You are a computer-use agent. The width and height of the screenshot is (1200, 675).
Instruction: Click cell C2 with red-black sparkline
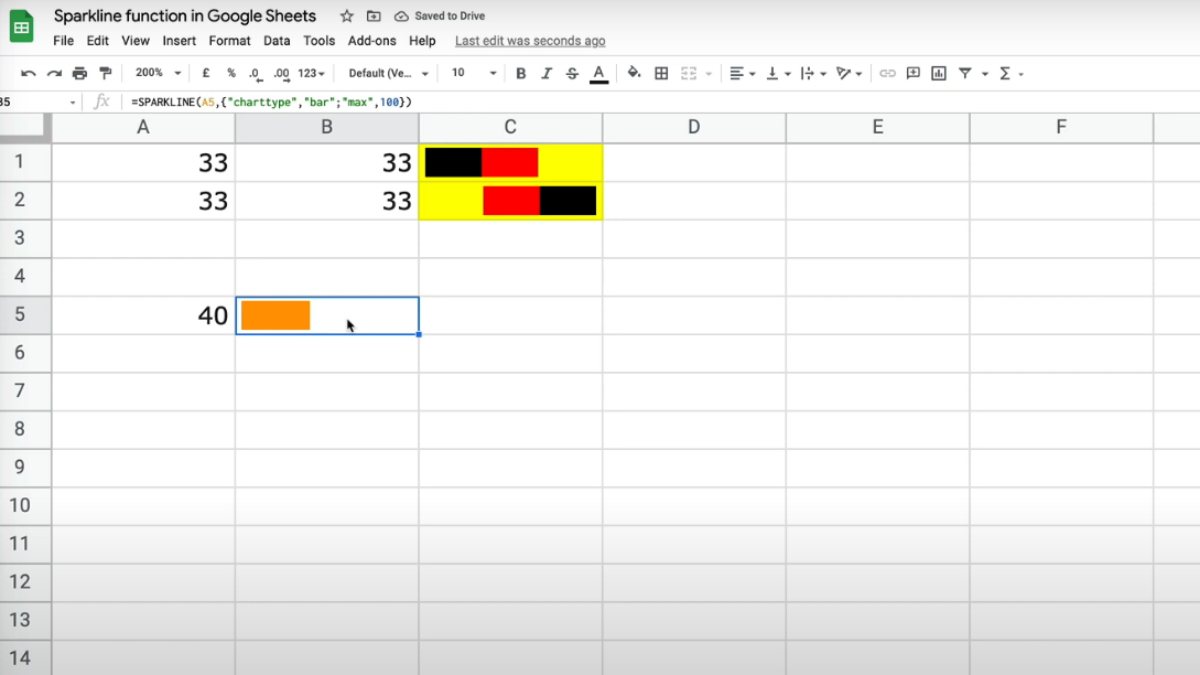pos(511,200)
